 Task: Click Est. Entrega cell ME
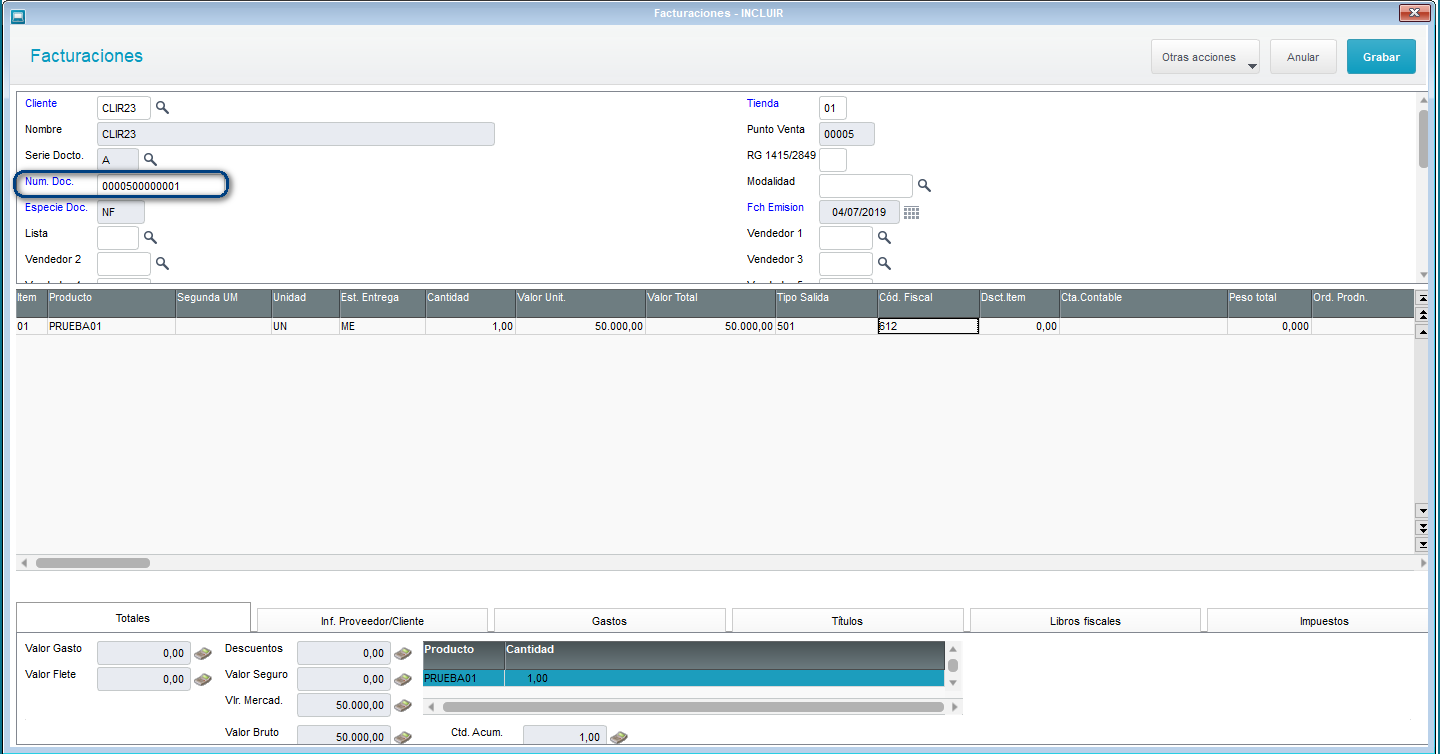coord(382,326)
